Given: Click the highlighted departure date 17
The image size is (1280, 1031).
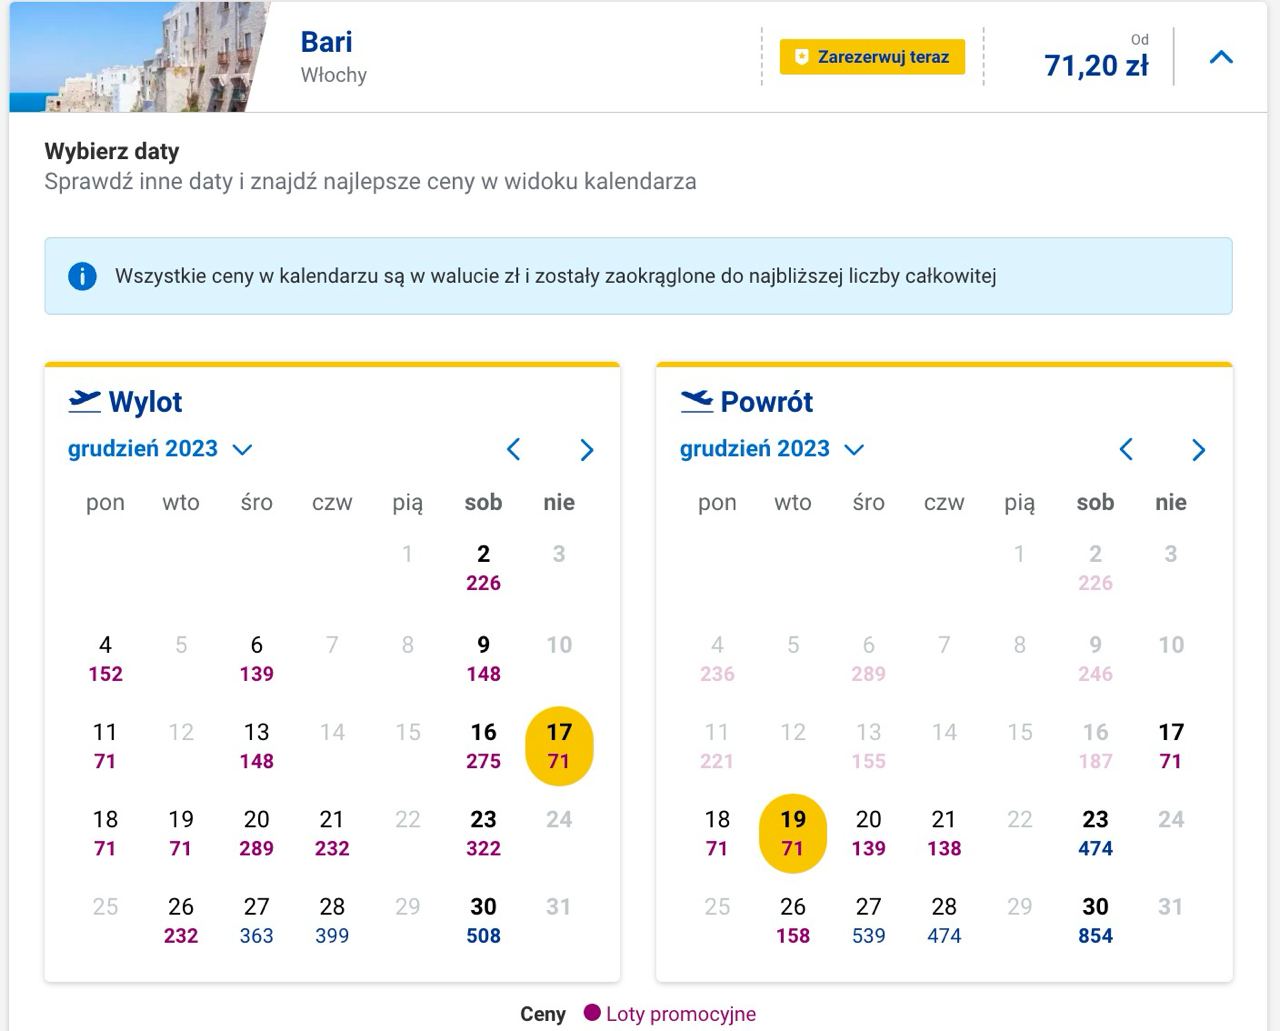Looking at the screenshot, I should click(x=559, y=746).
